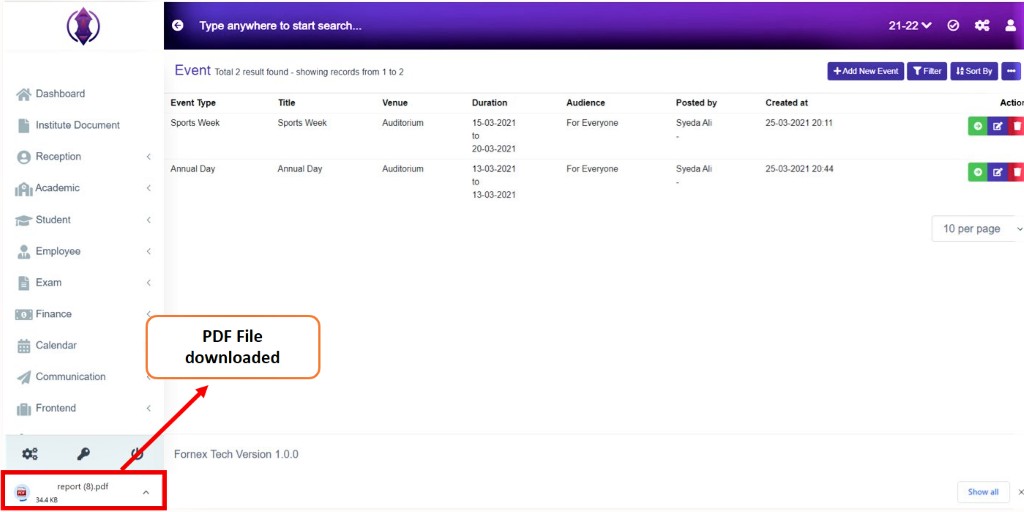Click the Institute Document file icon
The image size is (1024, 512).
[x=24, y=125]
